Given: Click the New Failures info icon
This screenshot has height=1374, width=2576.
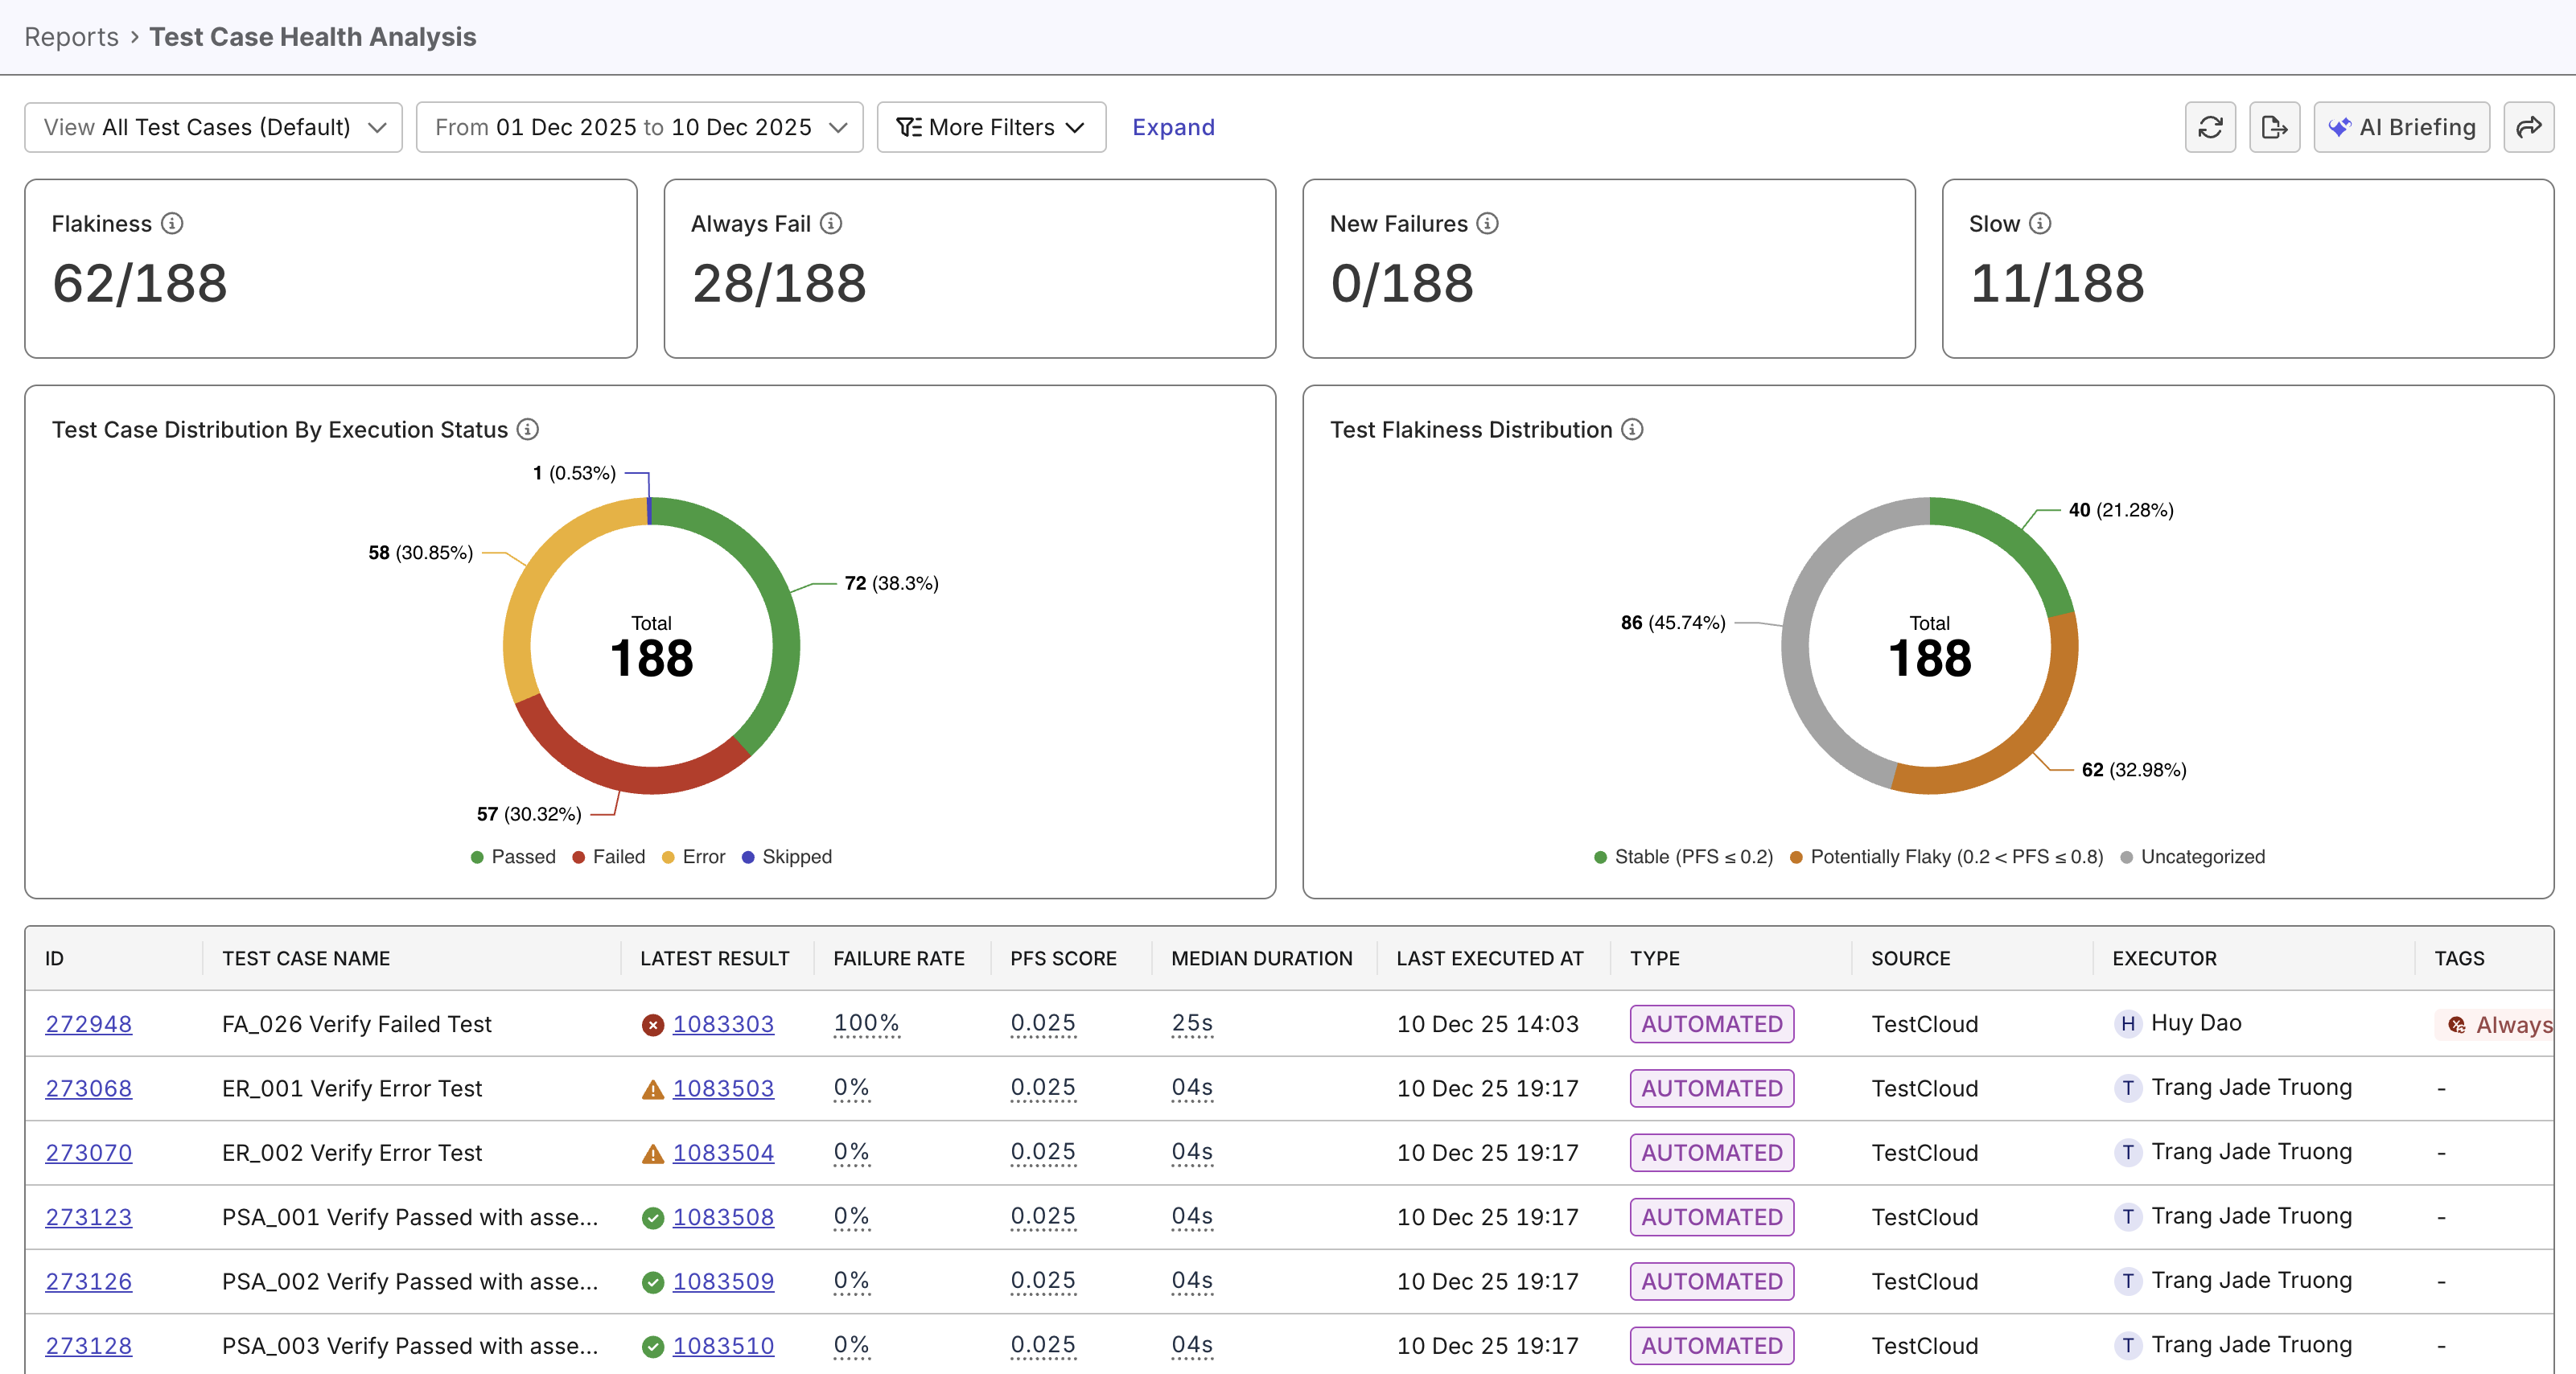Looking at the screenshot, I should point(1487,223).
